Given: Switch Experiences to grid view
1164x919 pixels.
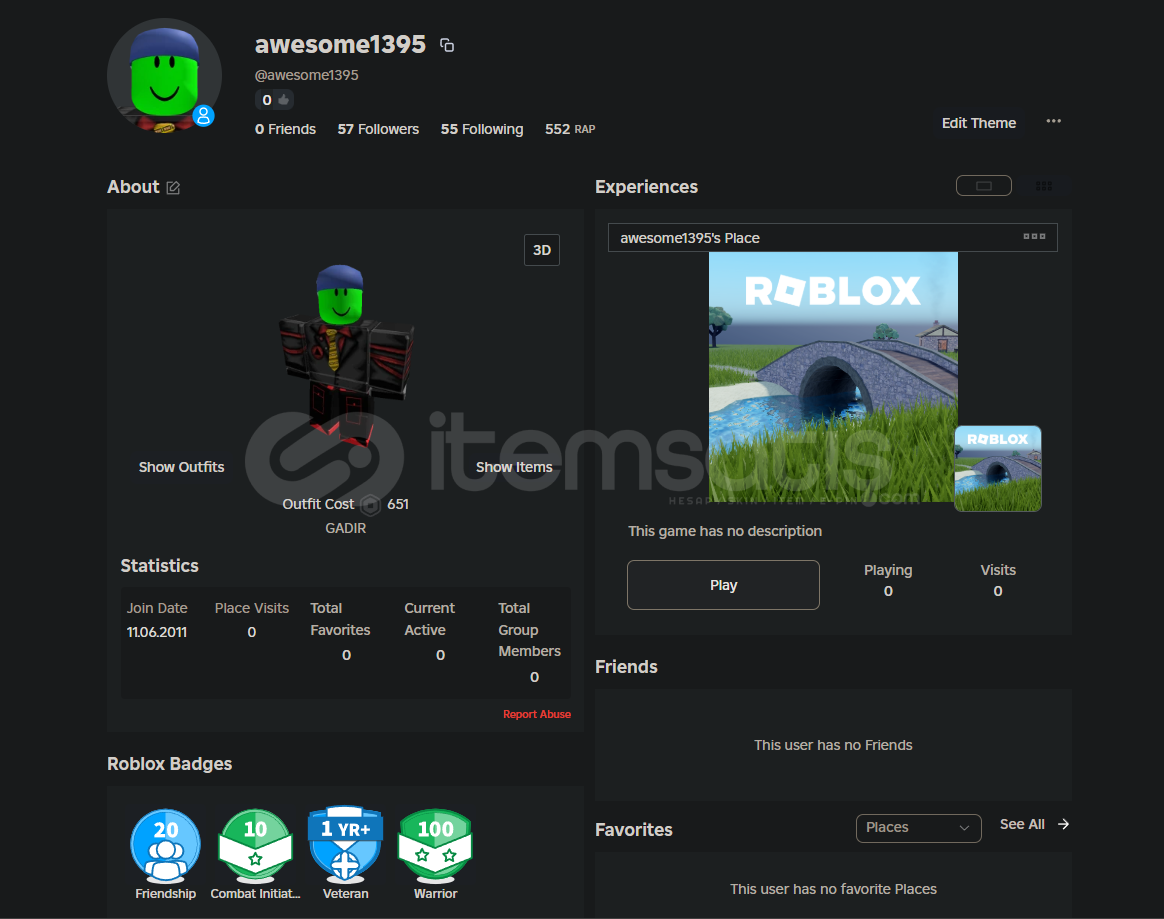Looking at the screenshot, I should click(1044, 186).
